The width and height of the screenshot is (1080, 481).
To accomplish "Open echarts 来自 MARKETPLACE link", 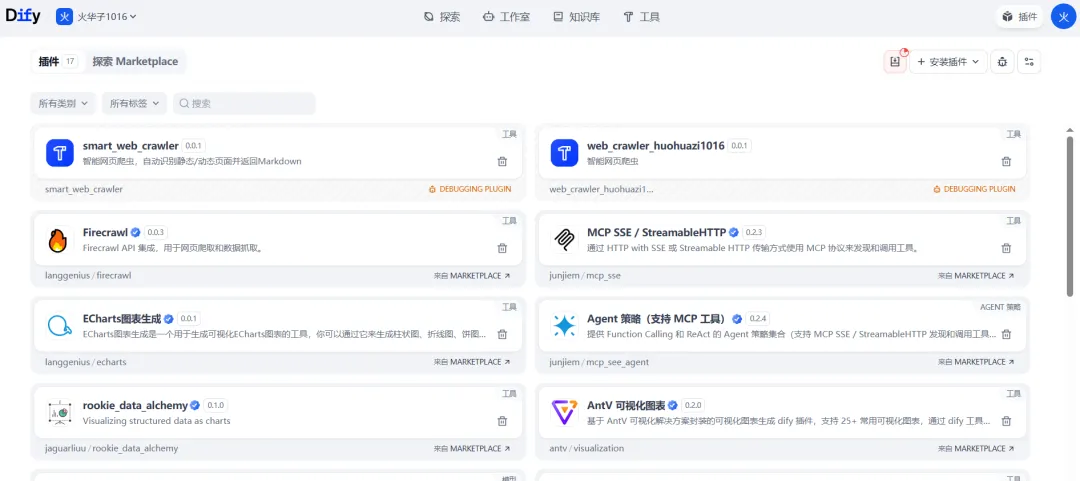I will click(472, 362).
